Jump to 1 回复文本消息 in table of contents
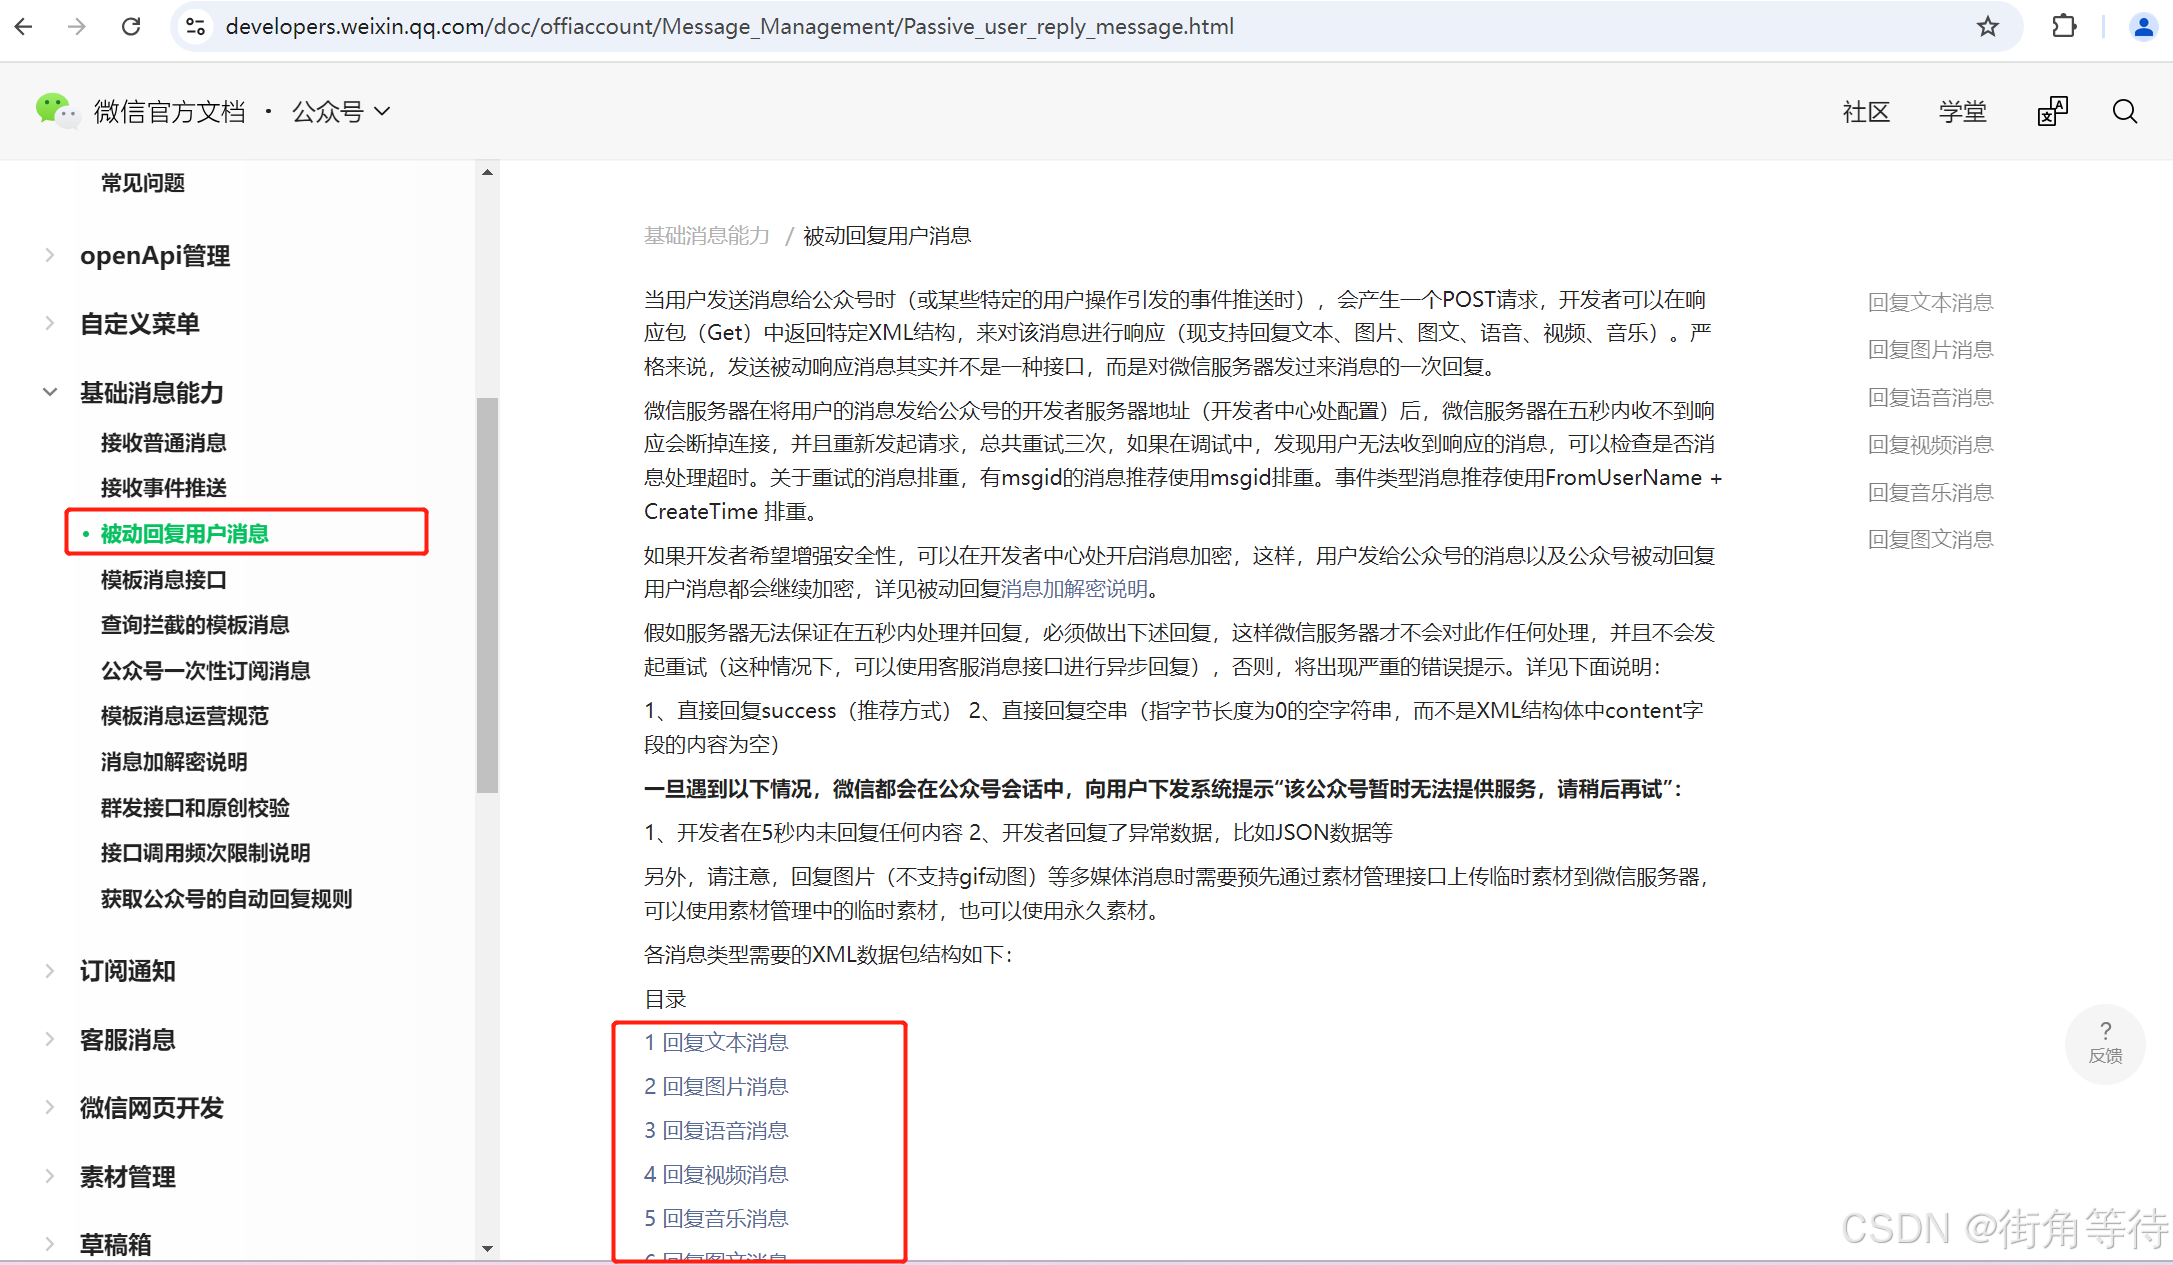Image resolution: width=2173 pixels, height=1265 pixels. [716, 1043]
